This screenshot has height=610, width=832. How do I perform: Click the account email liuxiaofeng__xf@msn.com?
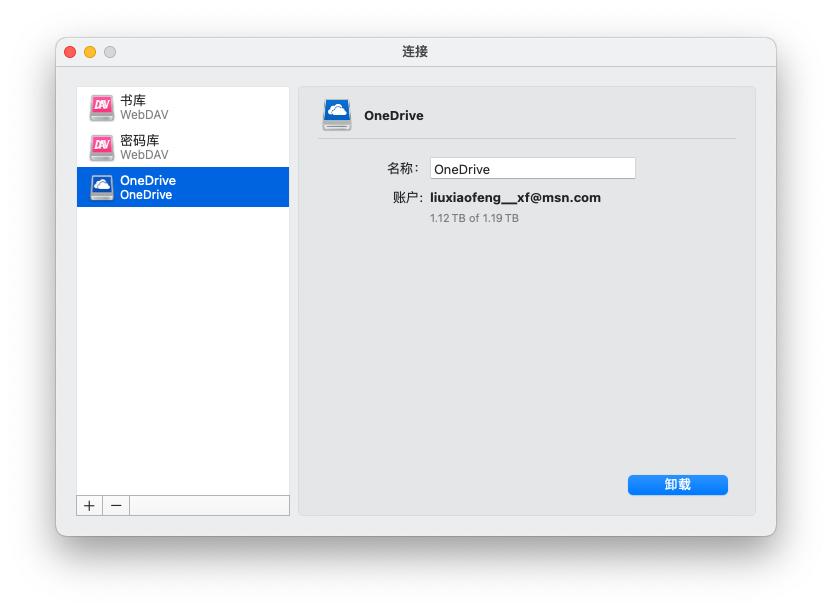(515, 197)
